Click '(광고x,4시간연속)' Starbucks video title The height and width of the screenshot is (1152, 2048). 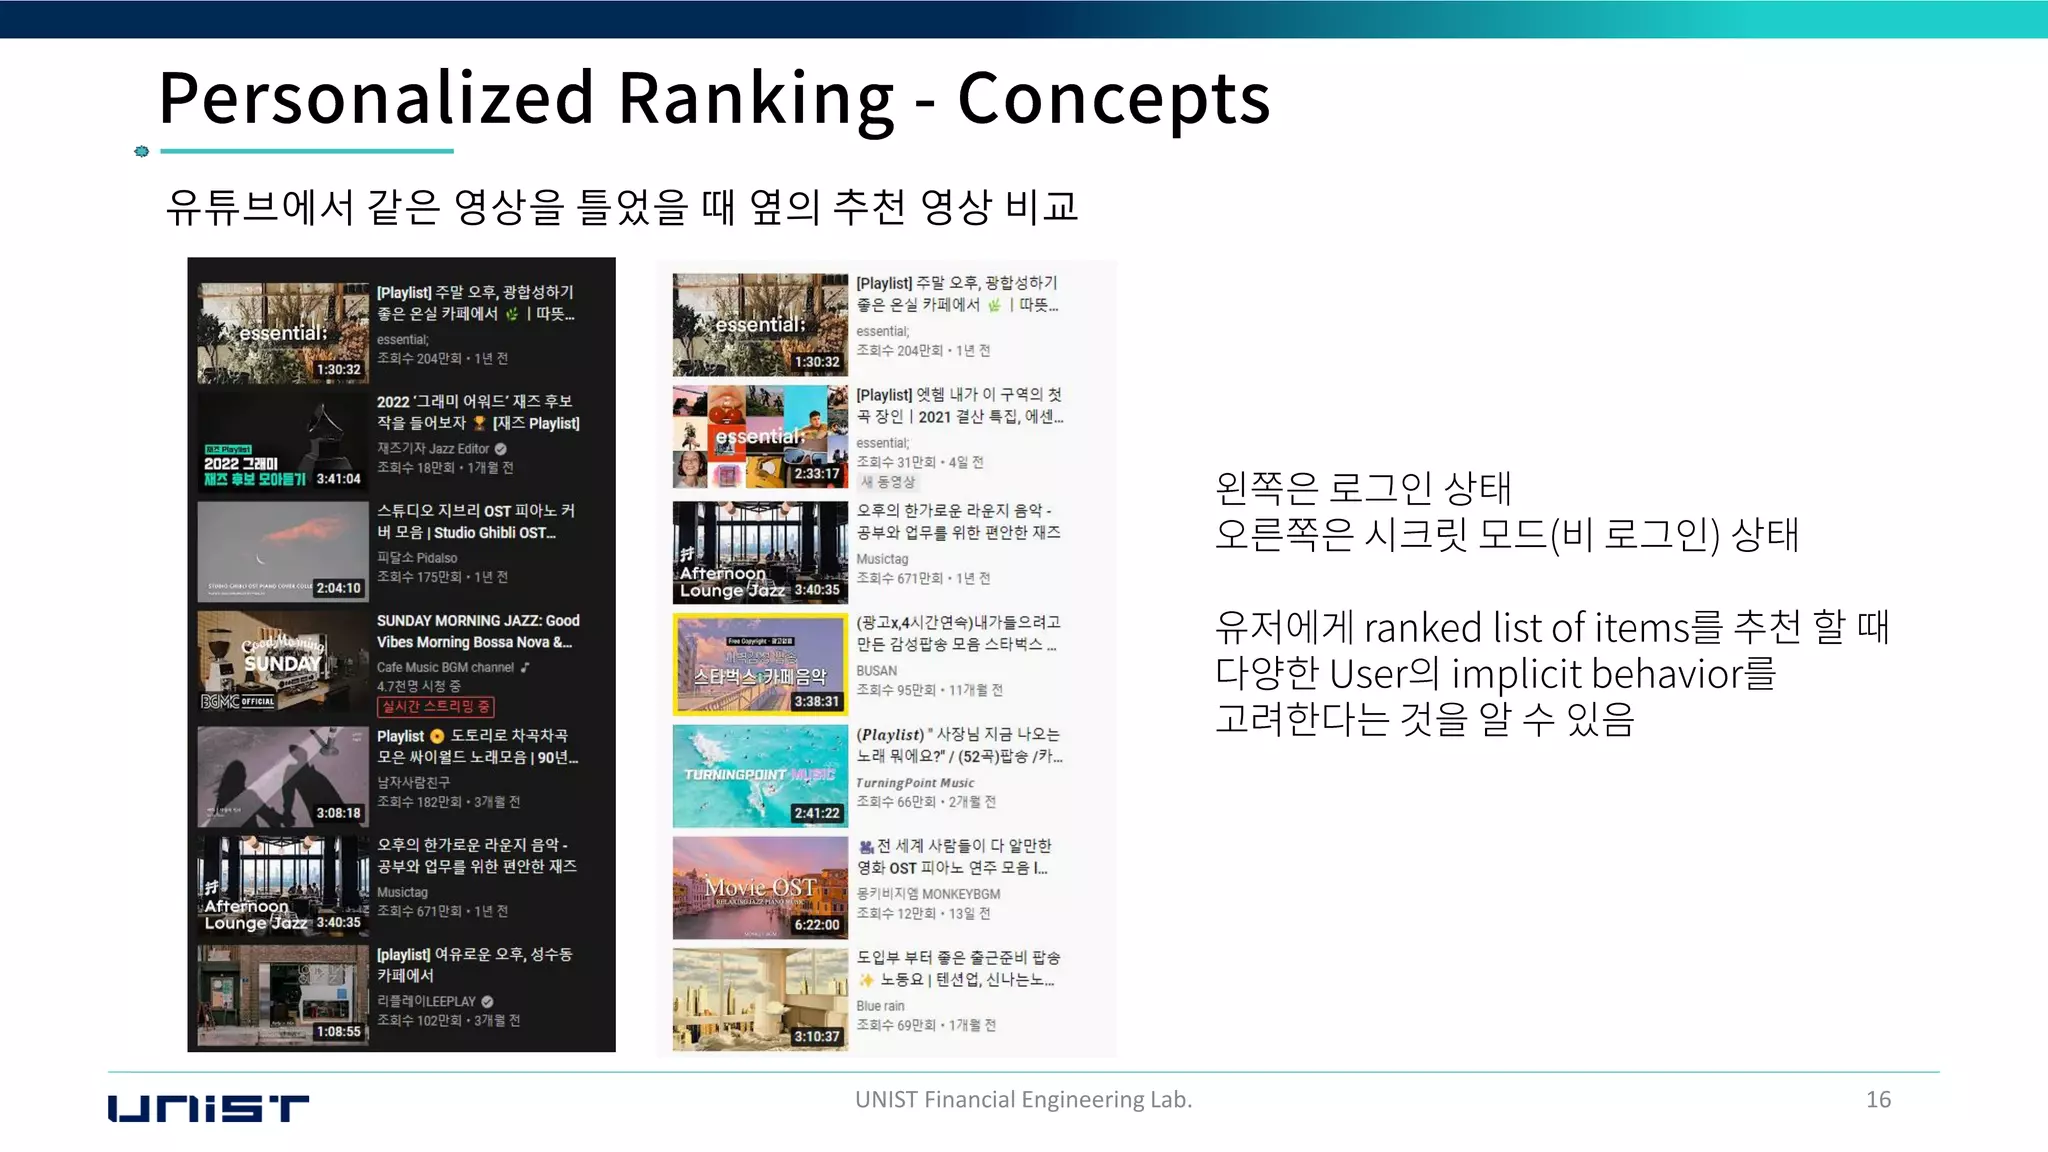958,632
